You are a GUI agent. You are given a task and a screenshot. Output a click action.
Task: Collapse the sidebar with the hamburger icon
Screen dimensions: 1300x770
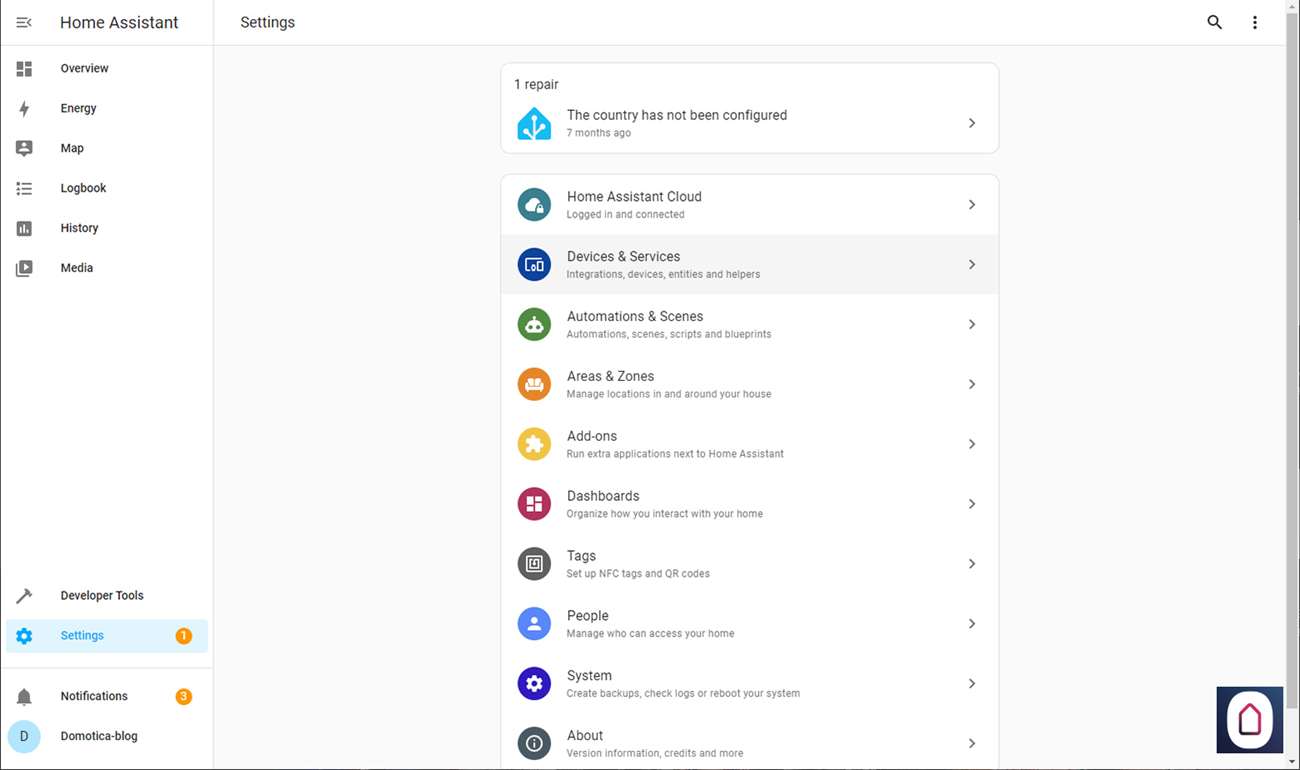[24, 22]
